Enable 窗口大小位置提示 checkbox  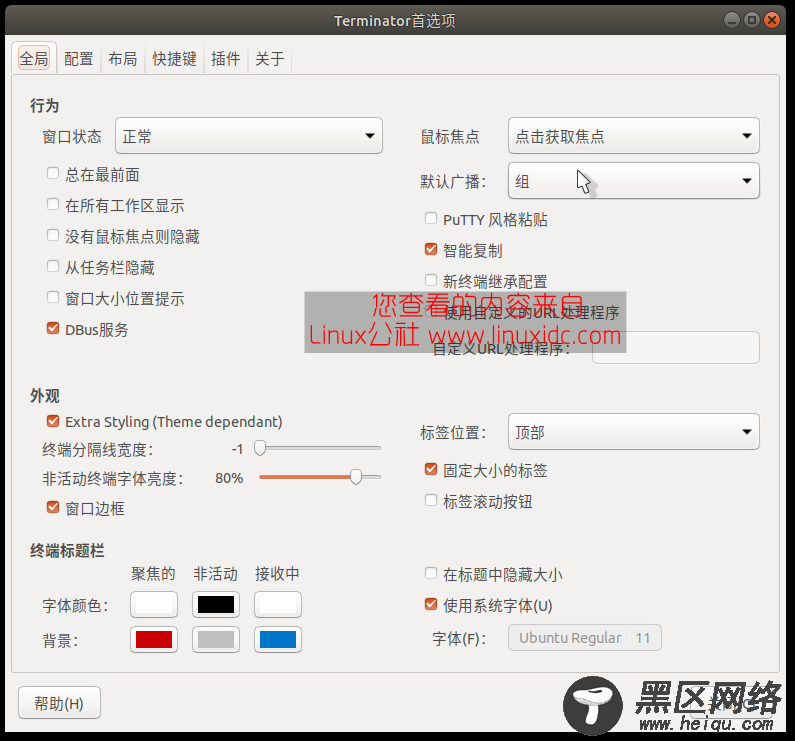(53, 297)
